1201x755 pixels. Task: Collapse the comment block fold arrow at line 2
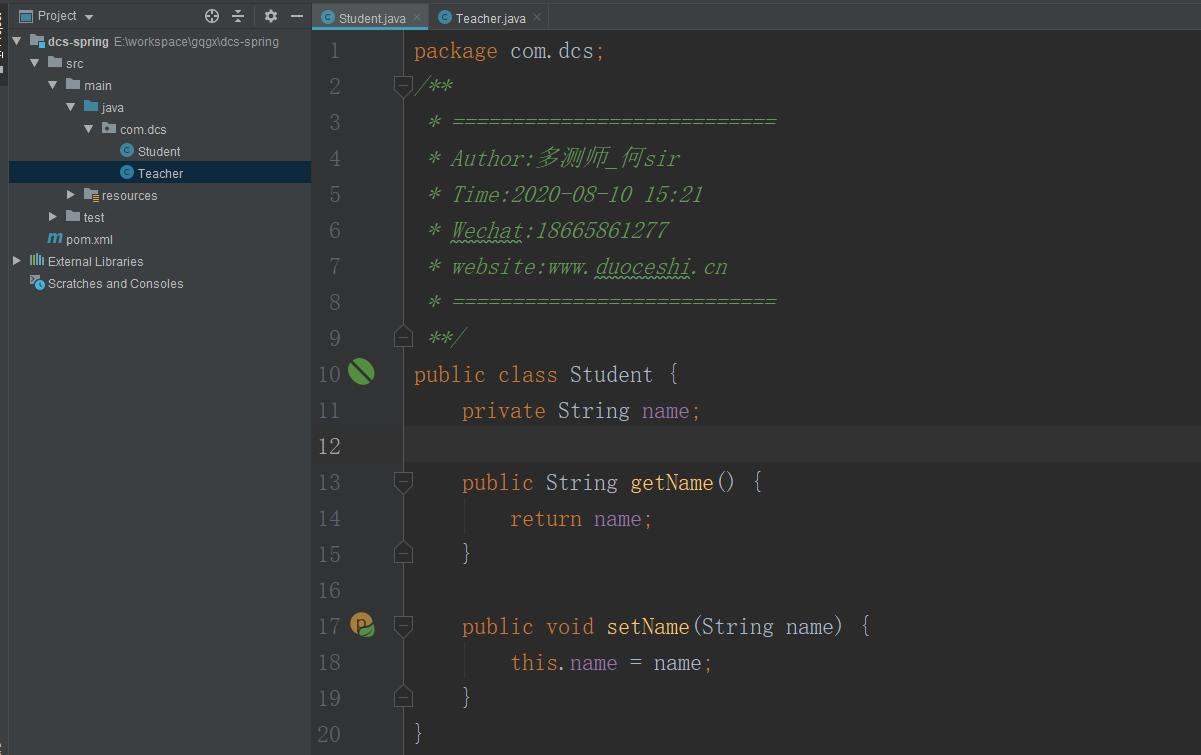pyautogui.click(x=403, y=86)
